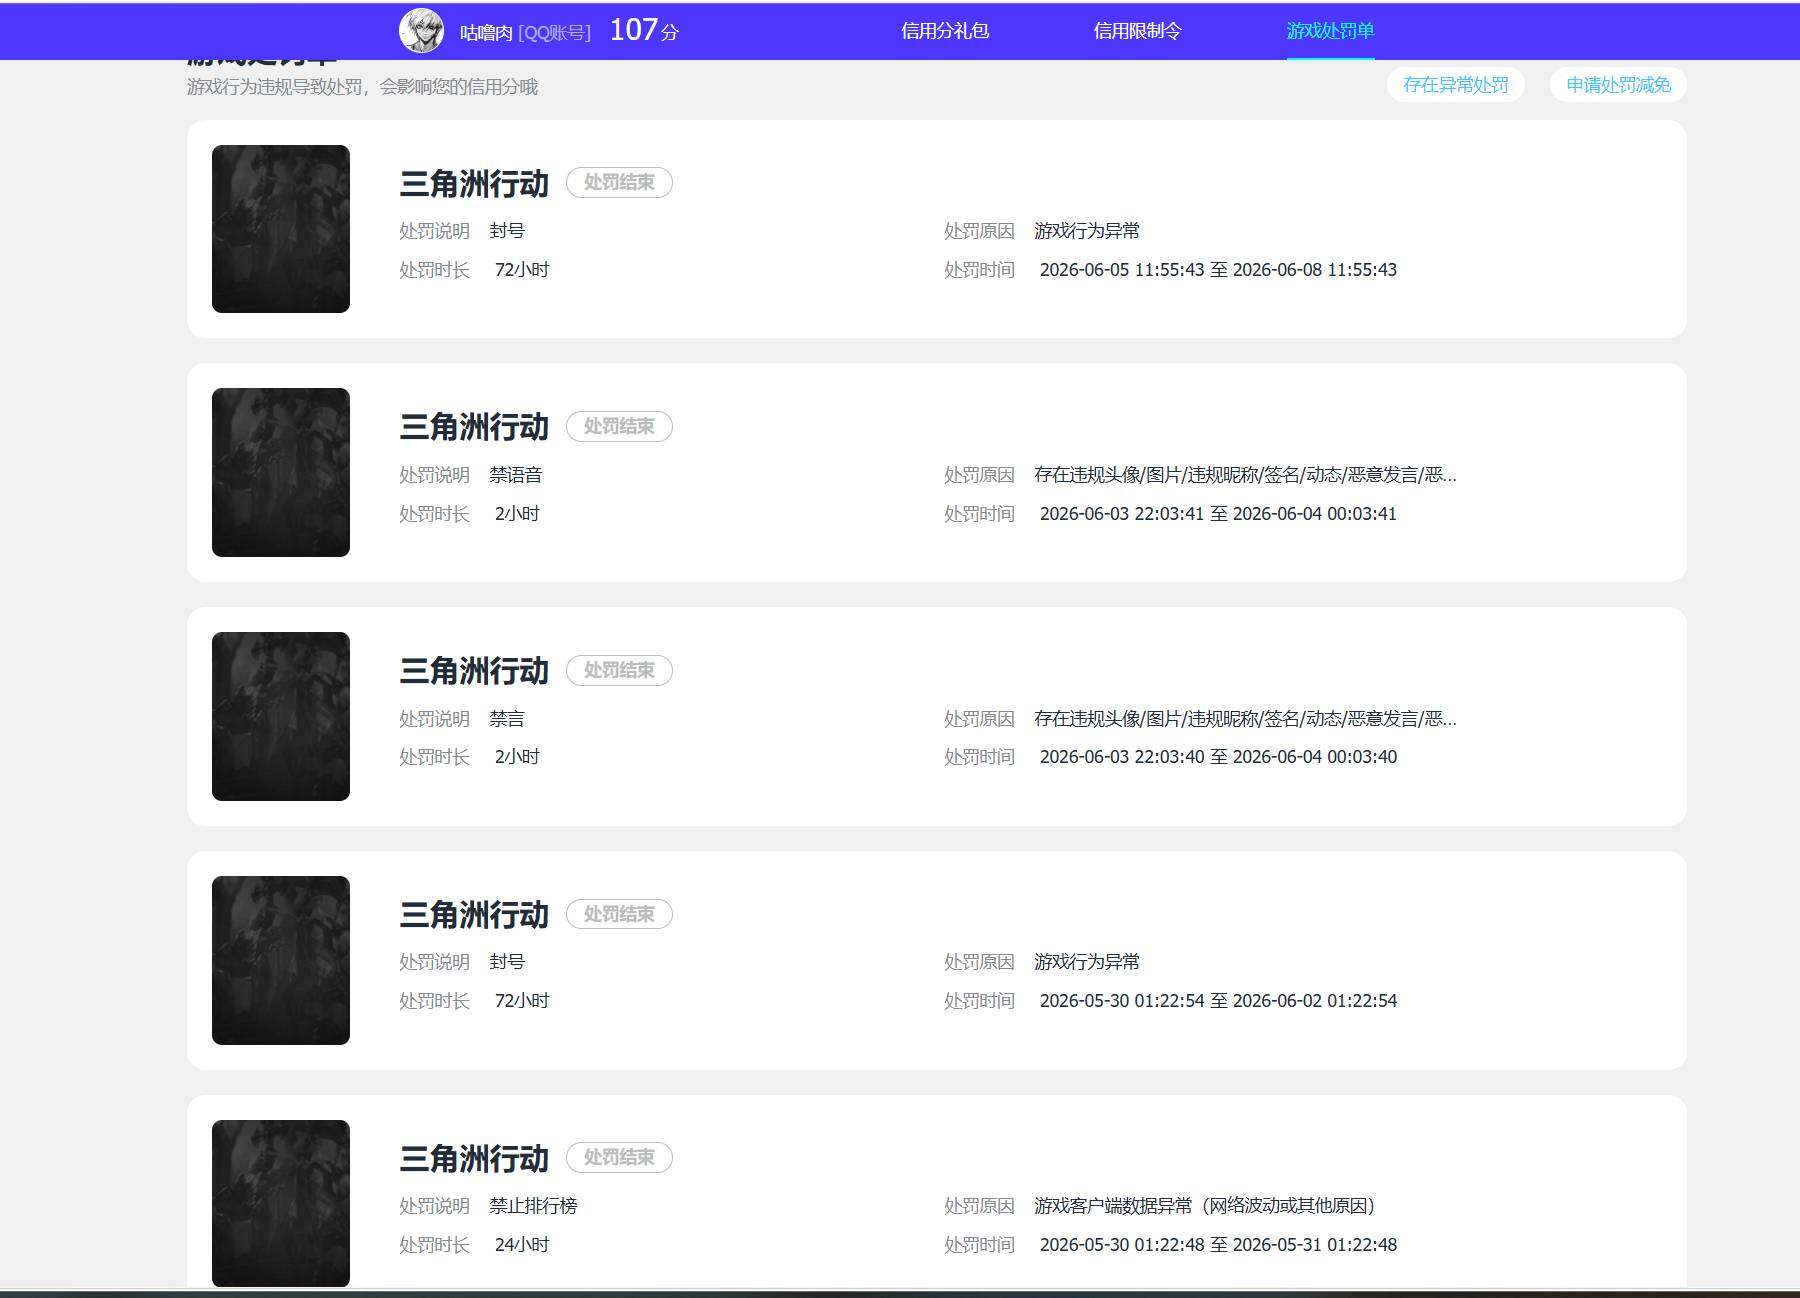Open game thumbnail of 禁言 record

click(x=281, y=716)
